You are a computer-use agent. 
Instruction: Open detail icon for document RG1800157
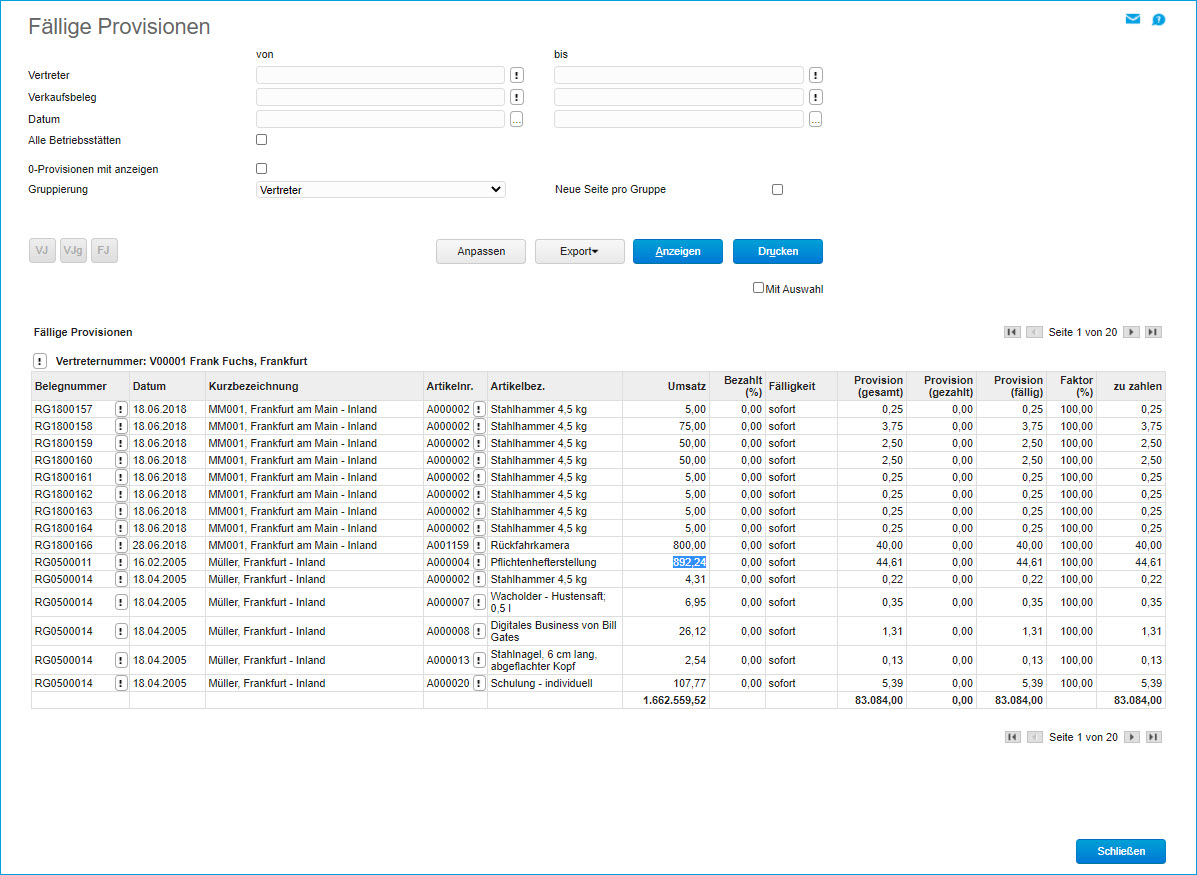tap(121, 409)
